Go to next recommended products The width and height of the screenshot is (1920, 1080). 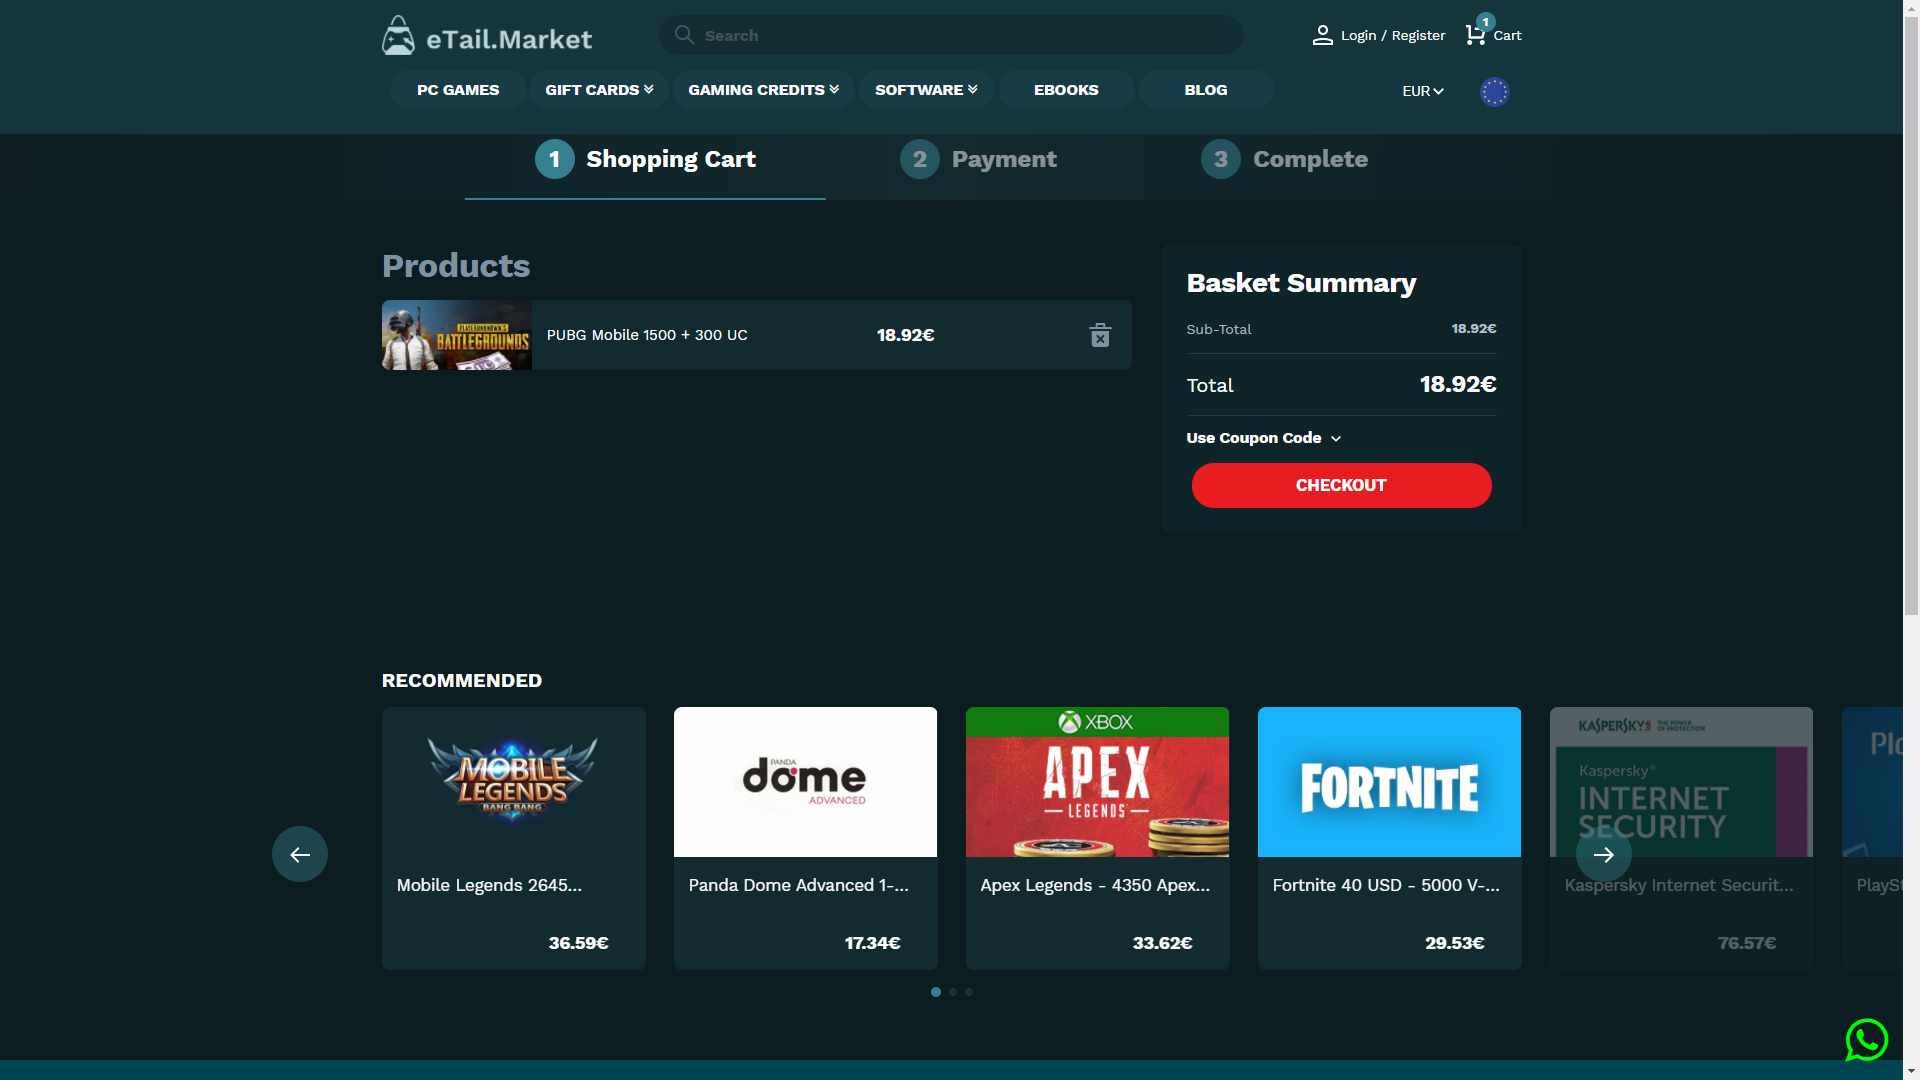(1604, 854)
